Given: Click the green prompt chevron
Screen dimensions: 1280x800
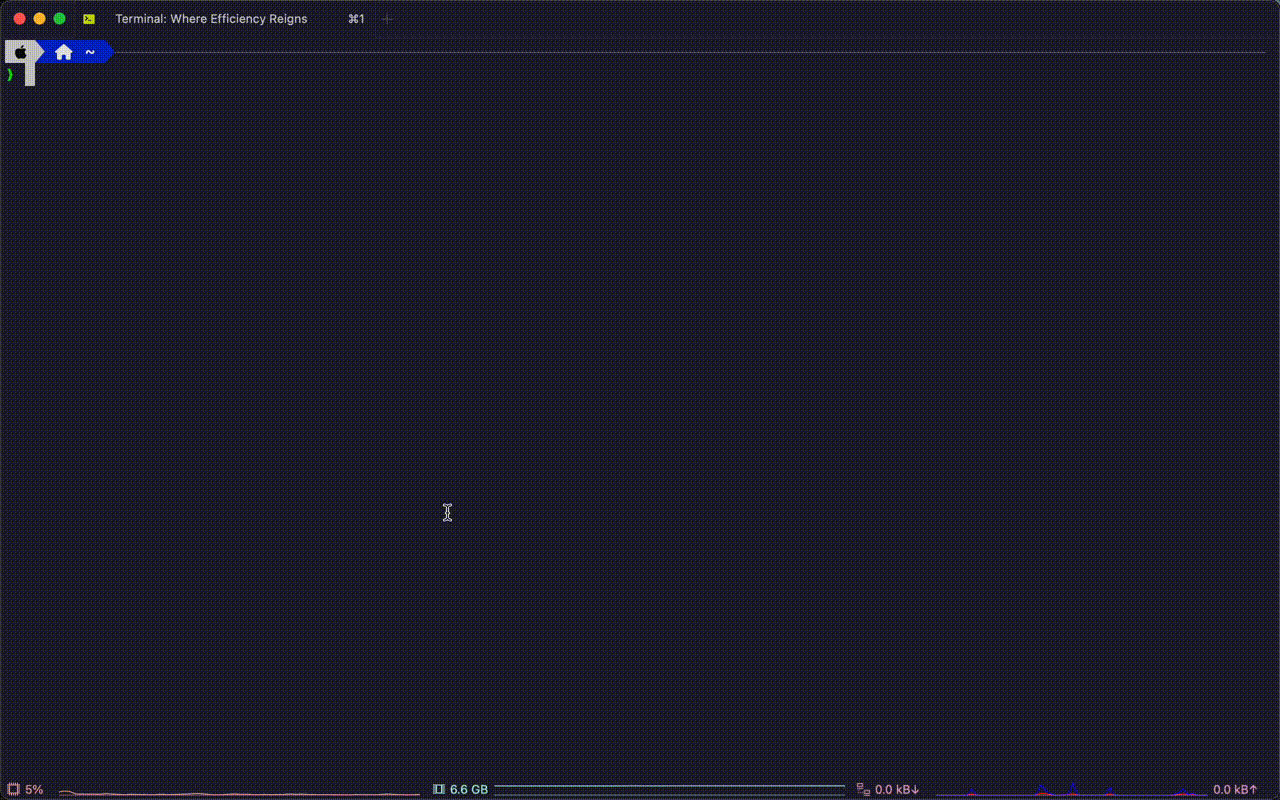Looking at the screenshot, I should click(x=10, y=75).
